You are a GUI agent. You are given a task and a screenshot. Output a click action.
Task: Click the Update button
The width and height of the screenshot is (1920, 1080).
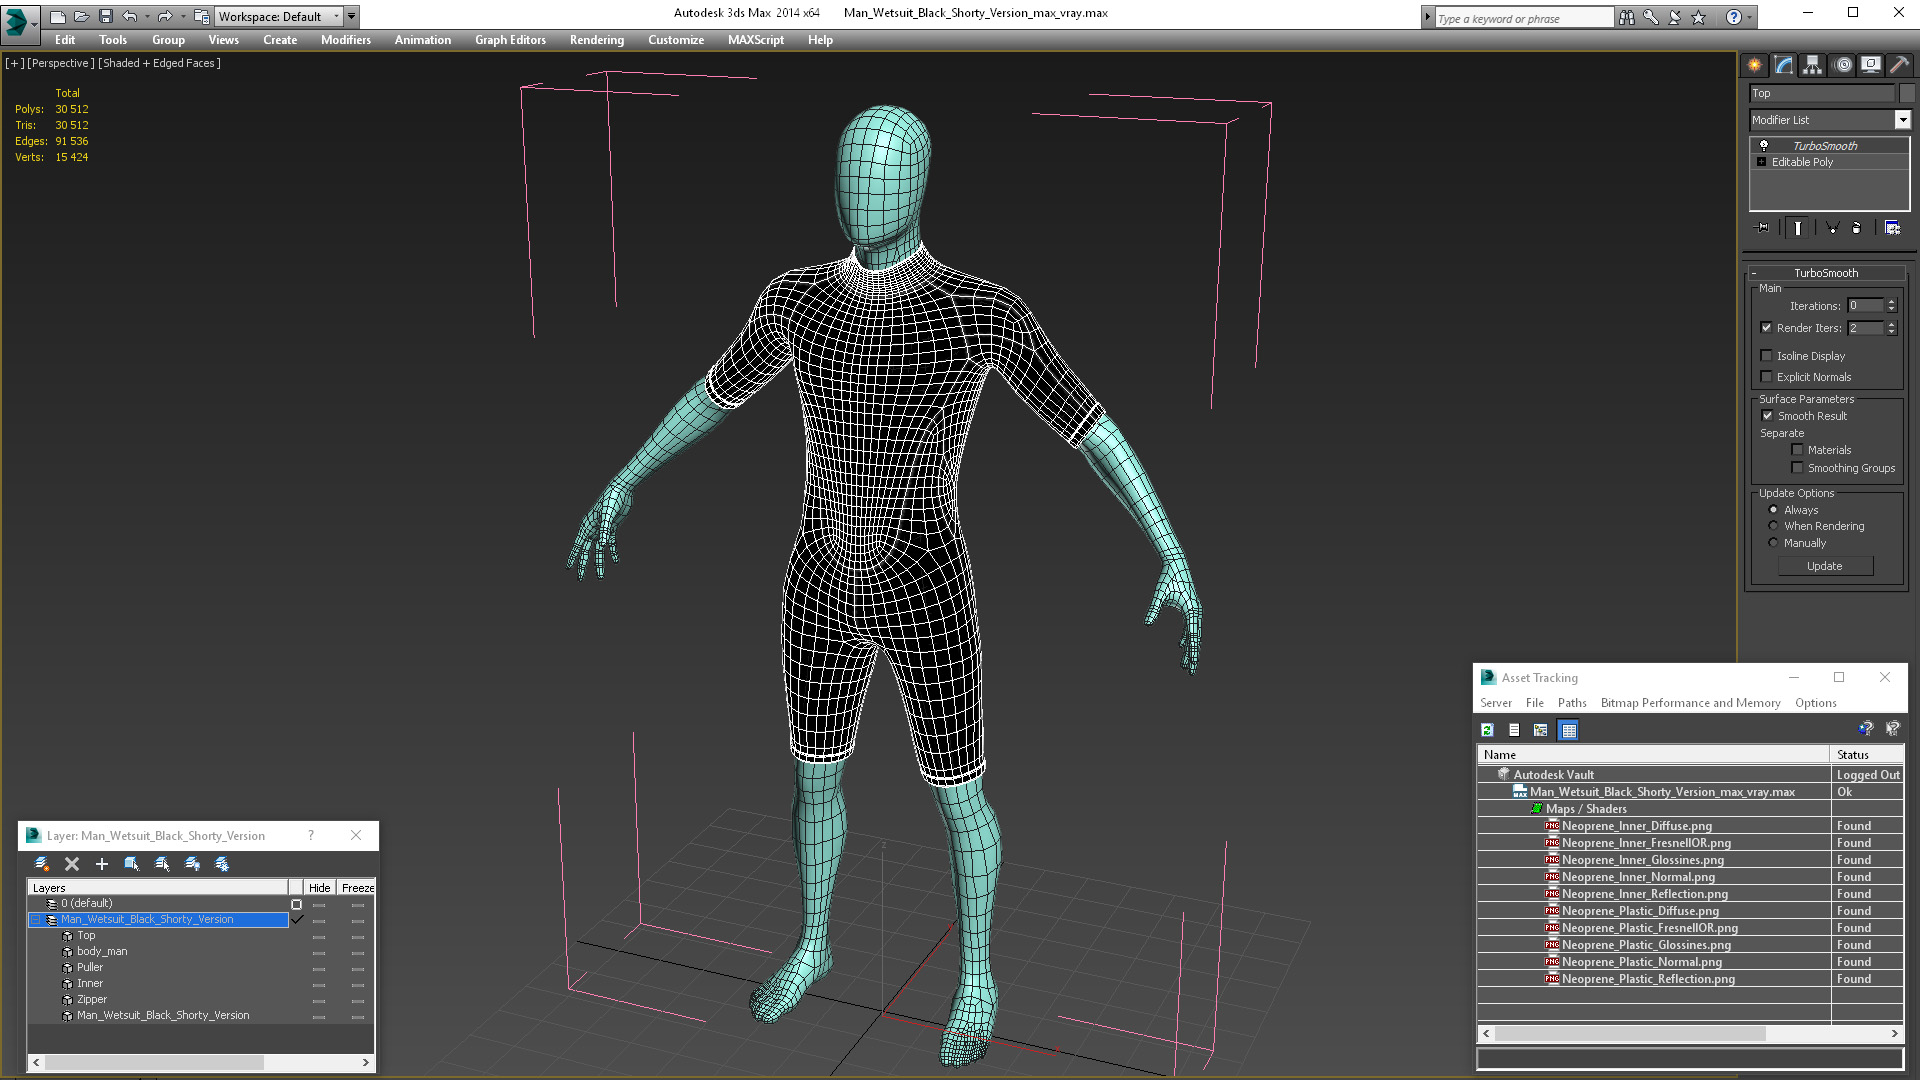pyautogui.click(x=1824, y=566)
